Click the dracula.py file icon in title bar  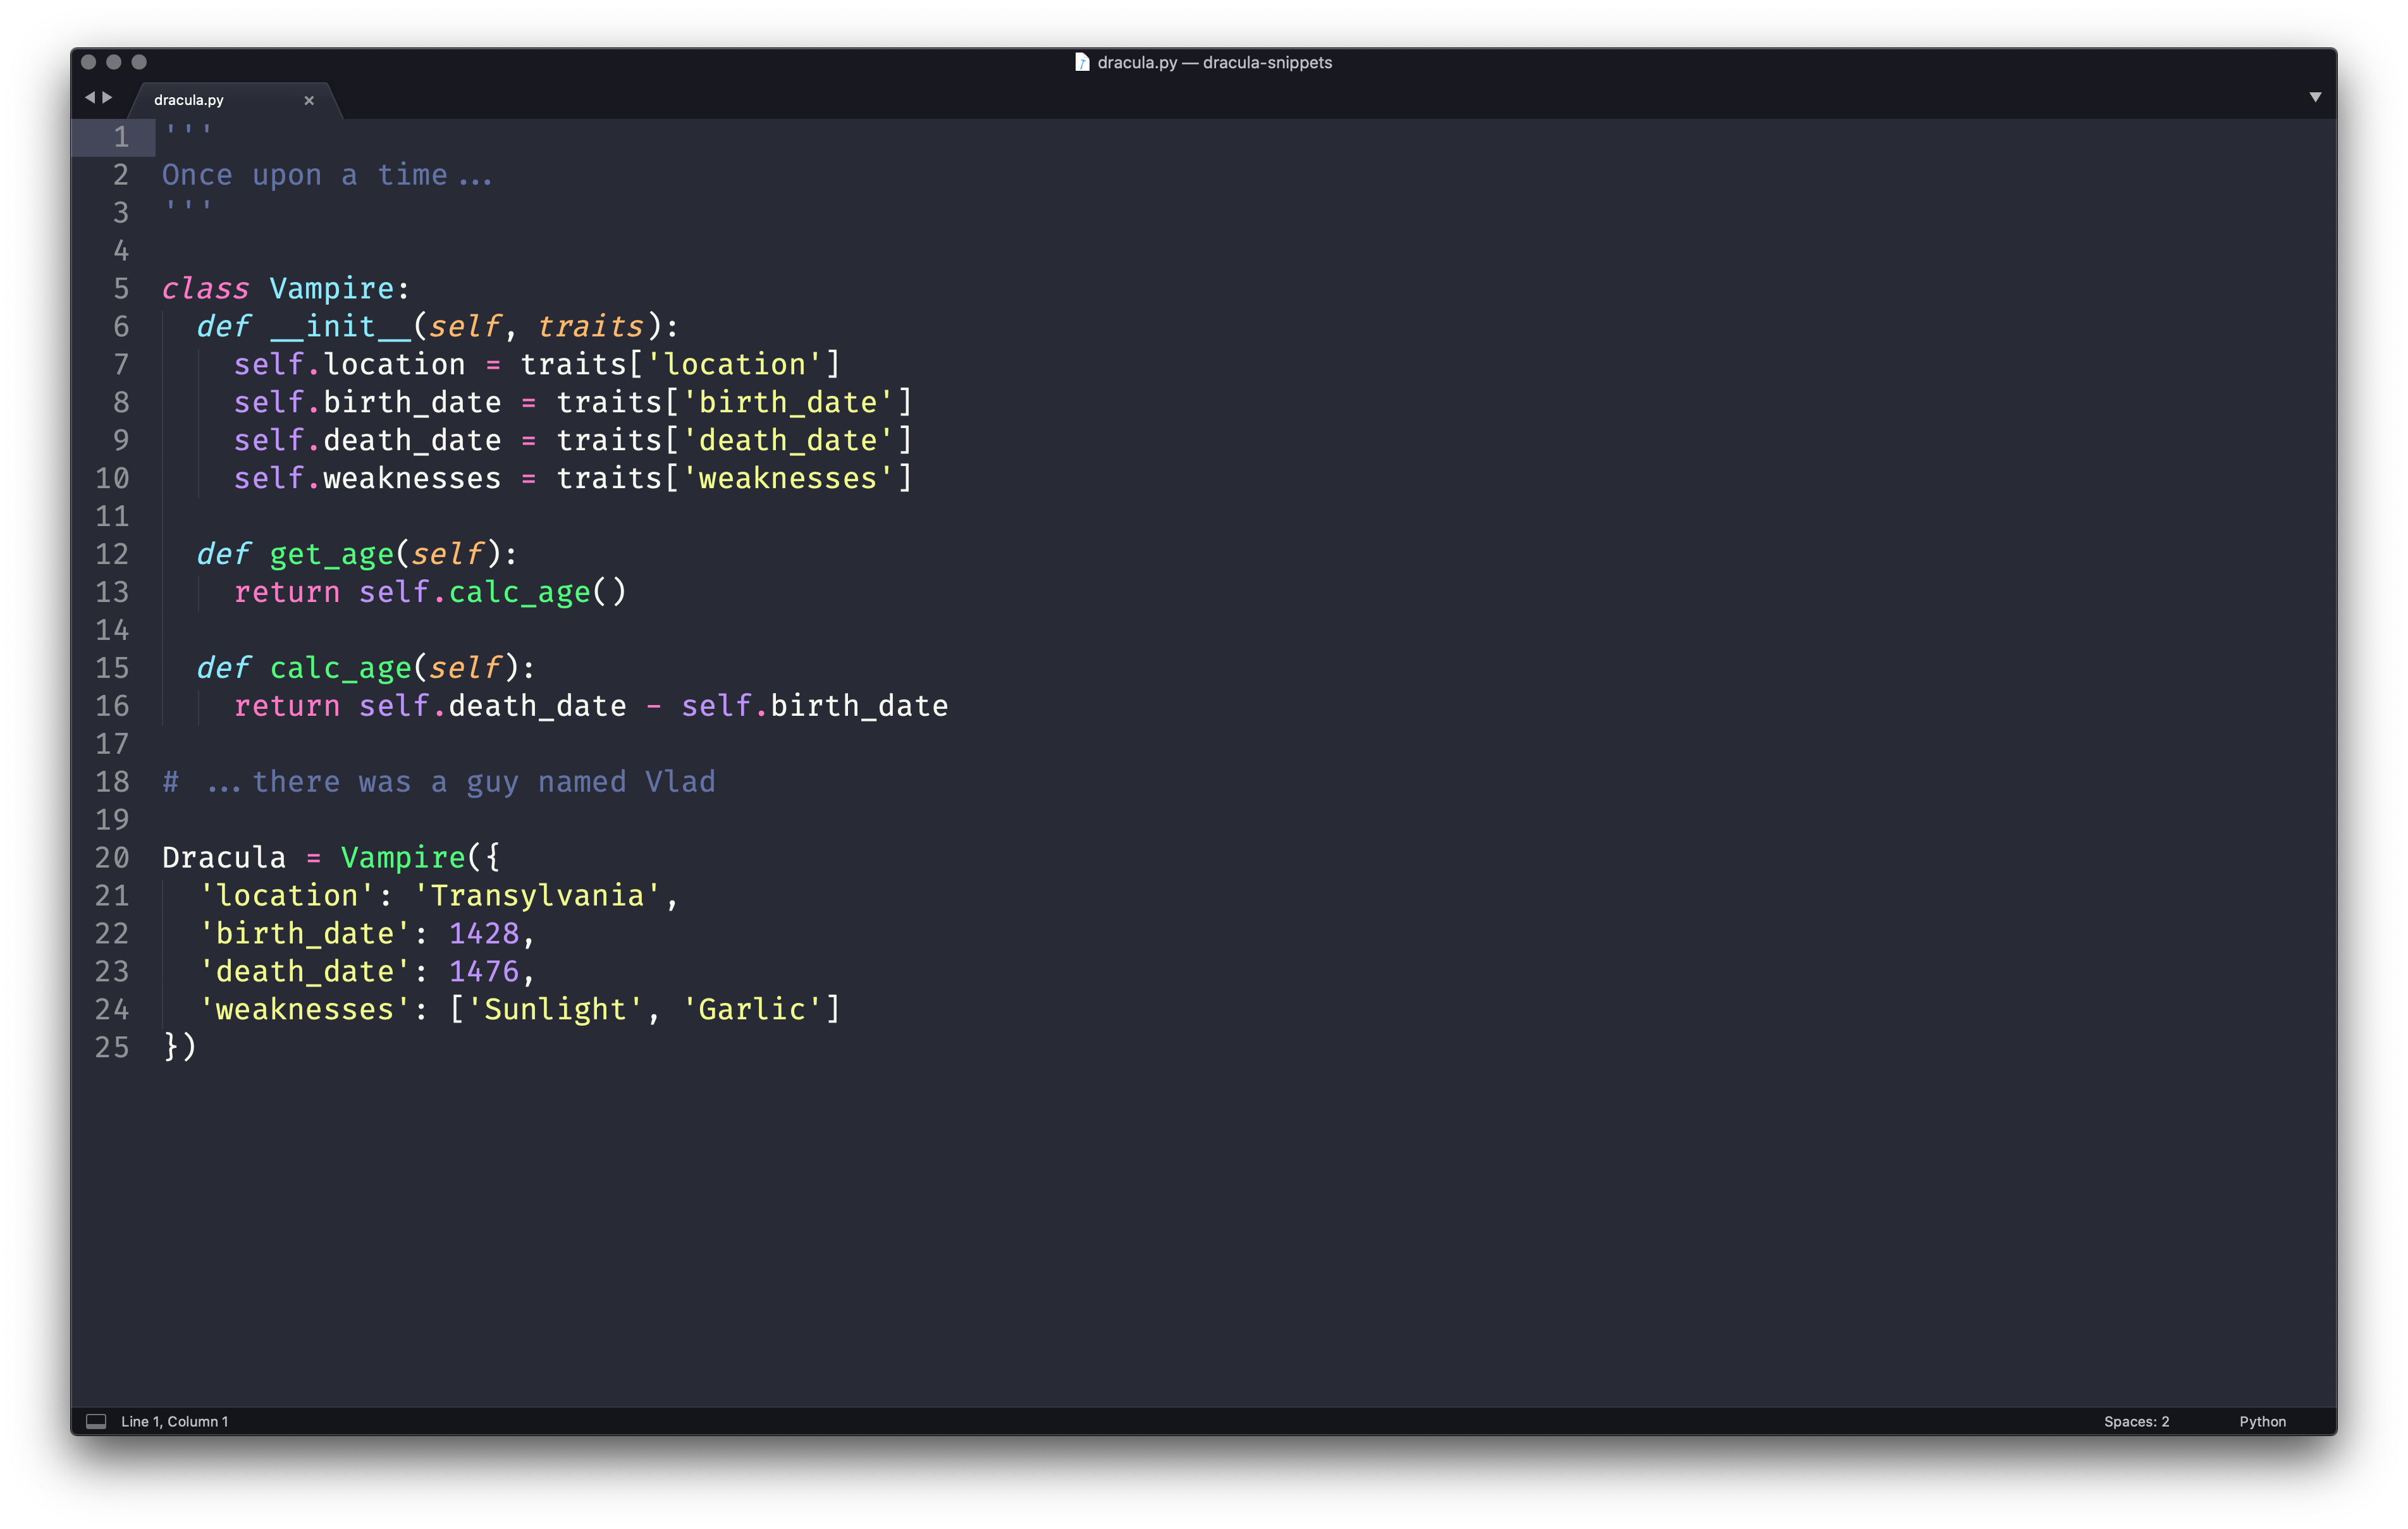pyautogui.click(x=1082, y=62)
